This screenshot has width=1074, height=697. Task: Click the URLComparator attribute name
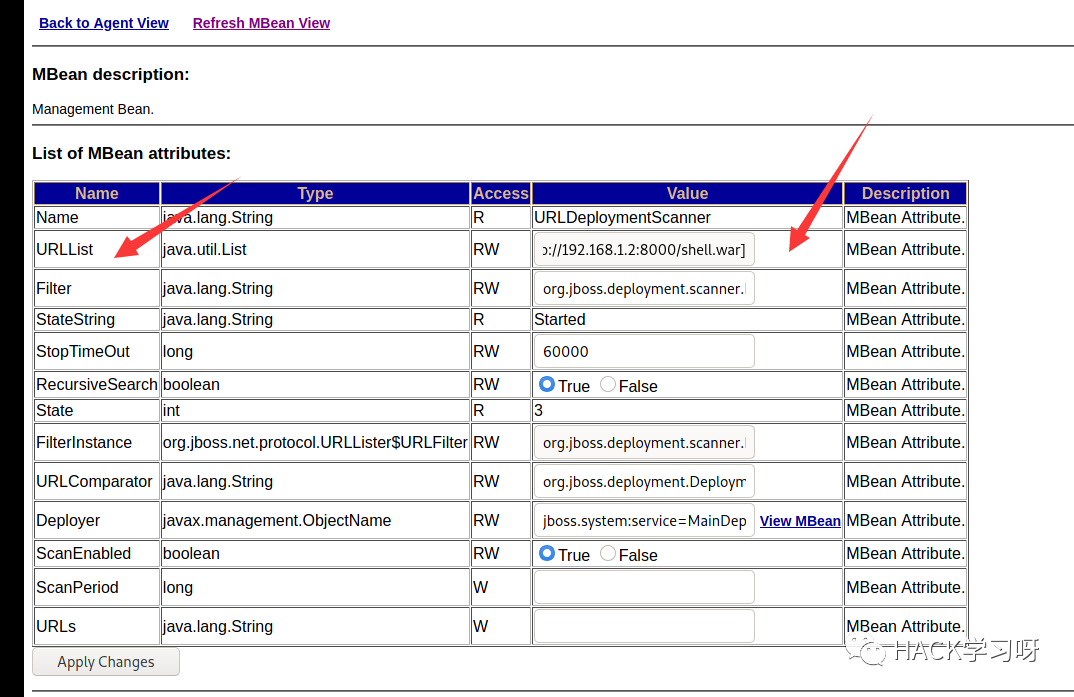click(94, 482)
